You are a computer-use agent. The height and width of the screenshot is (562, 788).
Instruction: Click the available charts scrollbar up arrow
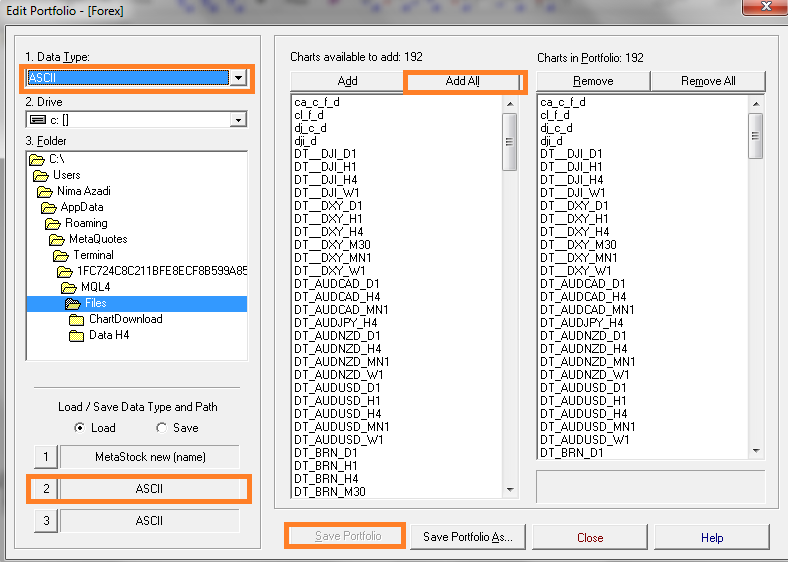pos(510,104)
